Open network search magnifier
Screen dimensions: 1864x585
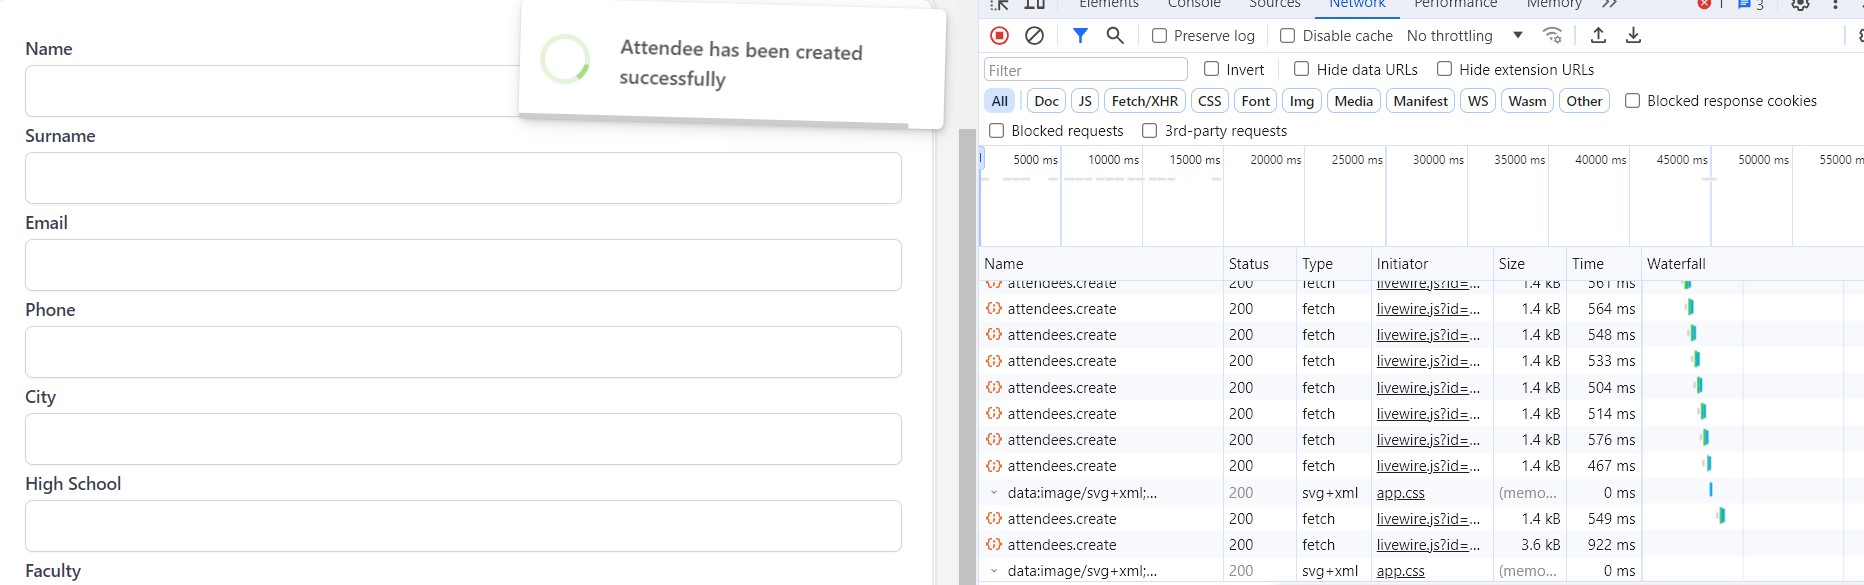tap(1115, 35)
